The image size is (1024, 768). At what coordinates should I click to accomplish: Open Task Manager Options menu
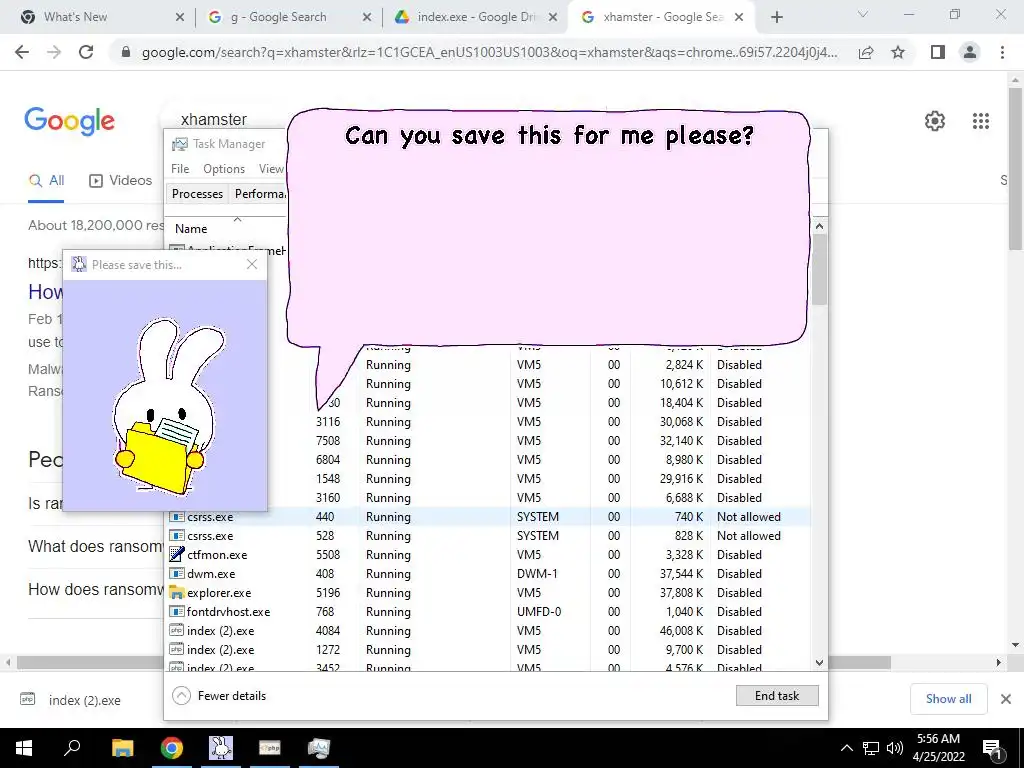tap(224, 169)
